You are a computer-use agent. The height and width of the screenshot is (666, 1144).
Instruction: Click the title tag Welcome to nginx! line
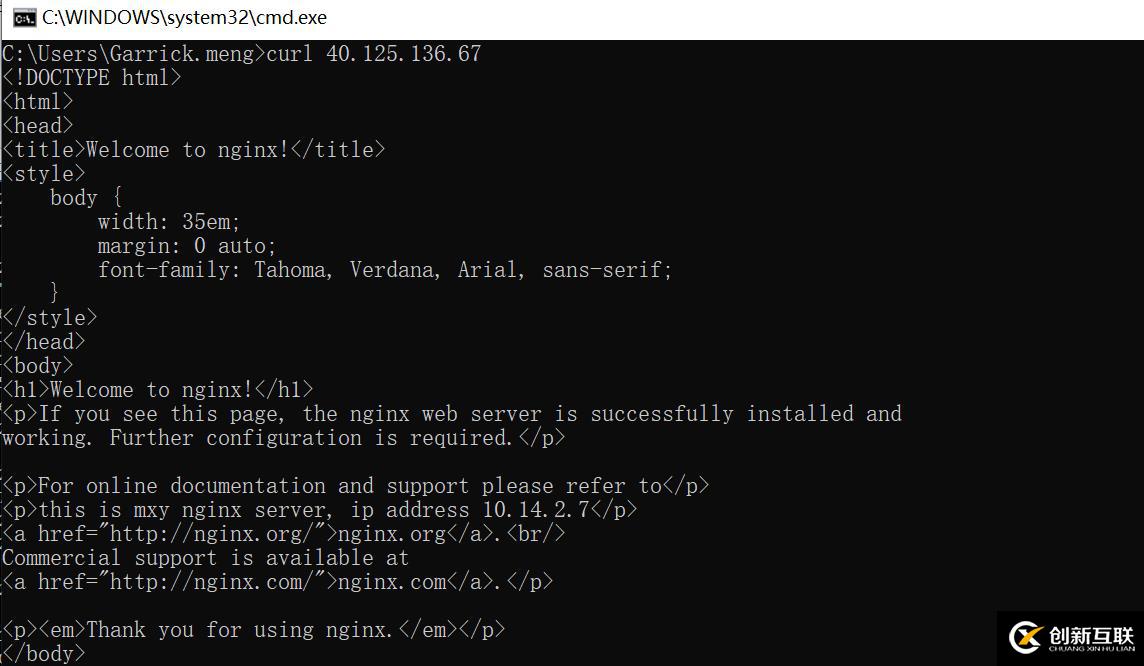click(193, 150)
